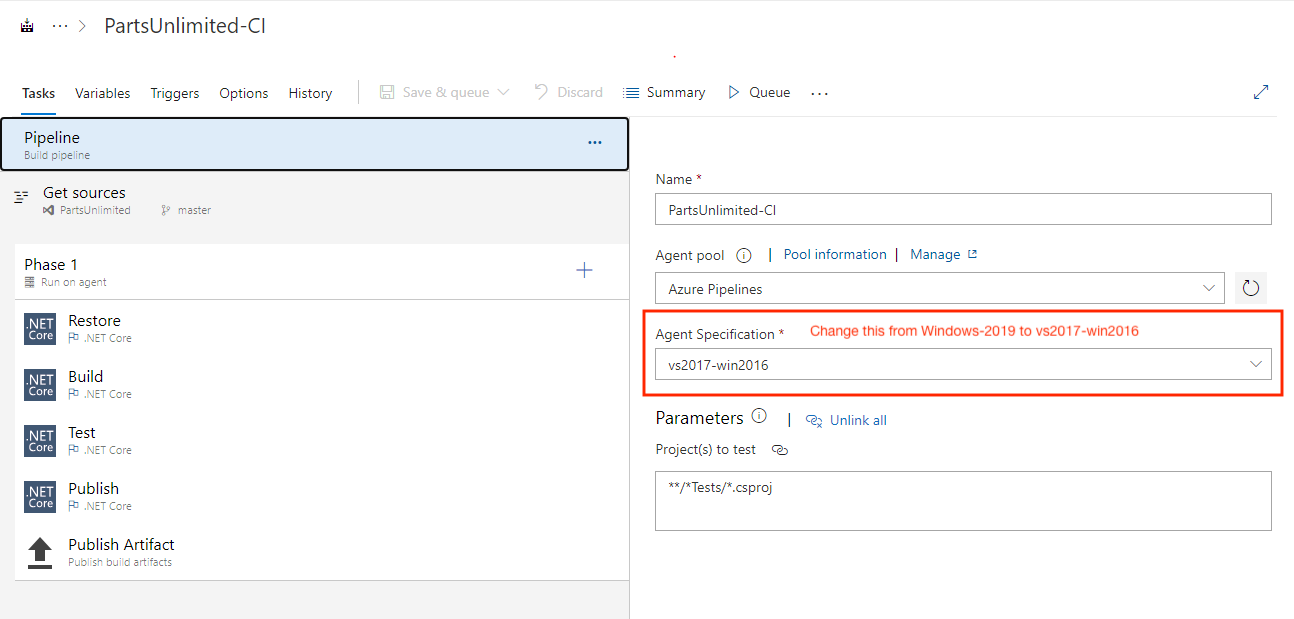Open the Triggers tab
1294x619 pixels.
174,92
